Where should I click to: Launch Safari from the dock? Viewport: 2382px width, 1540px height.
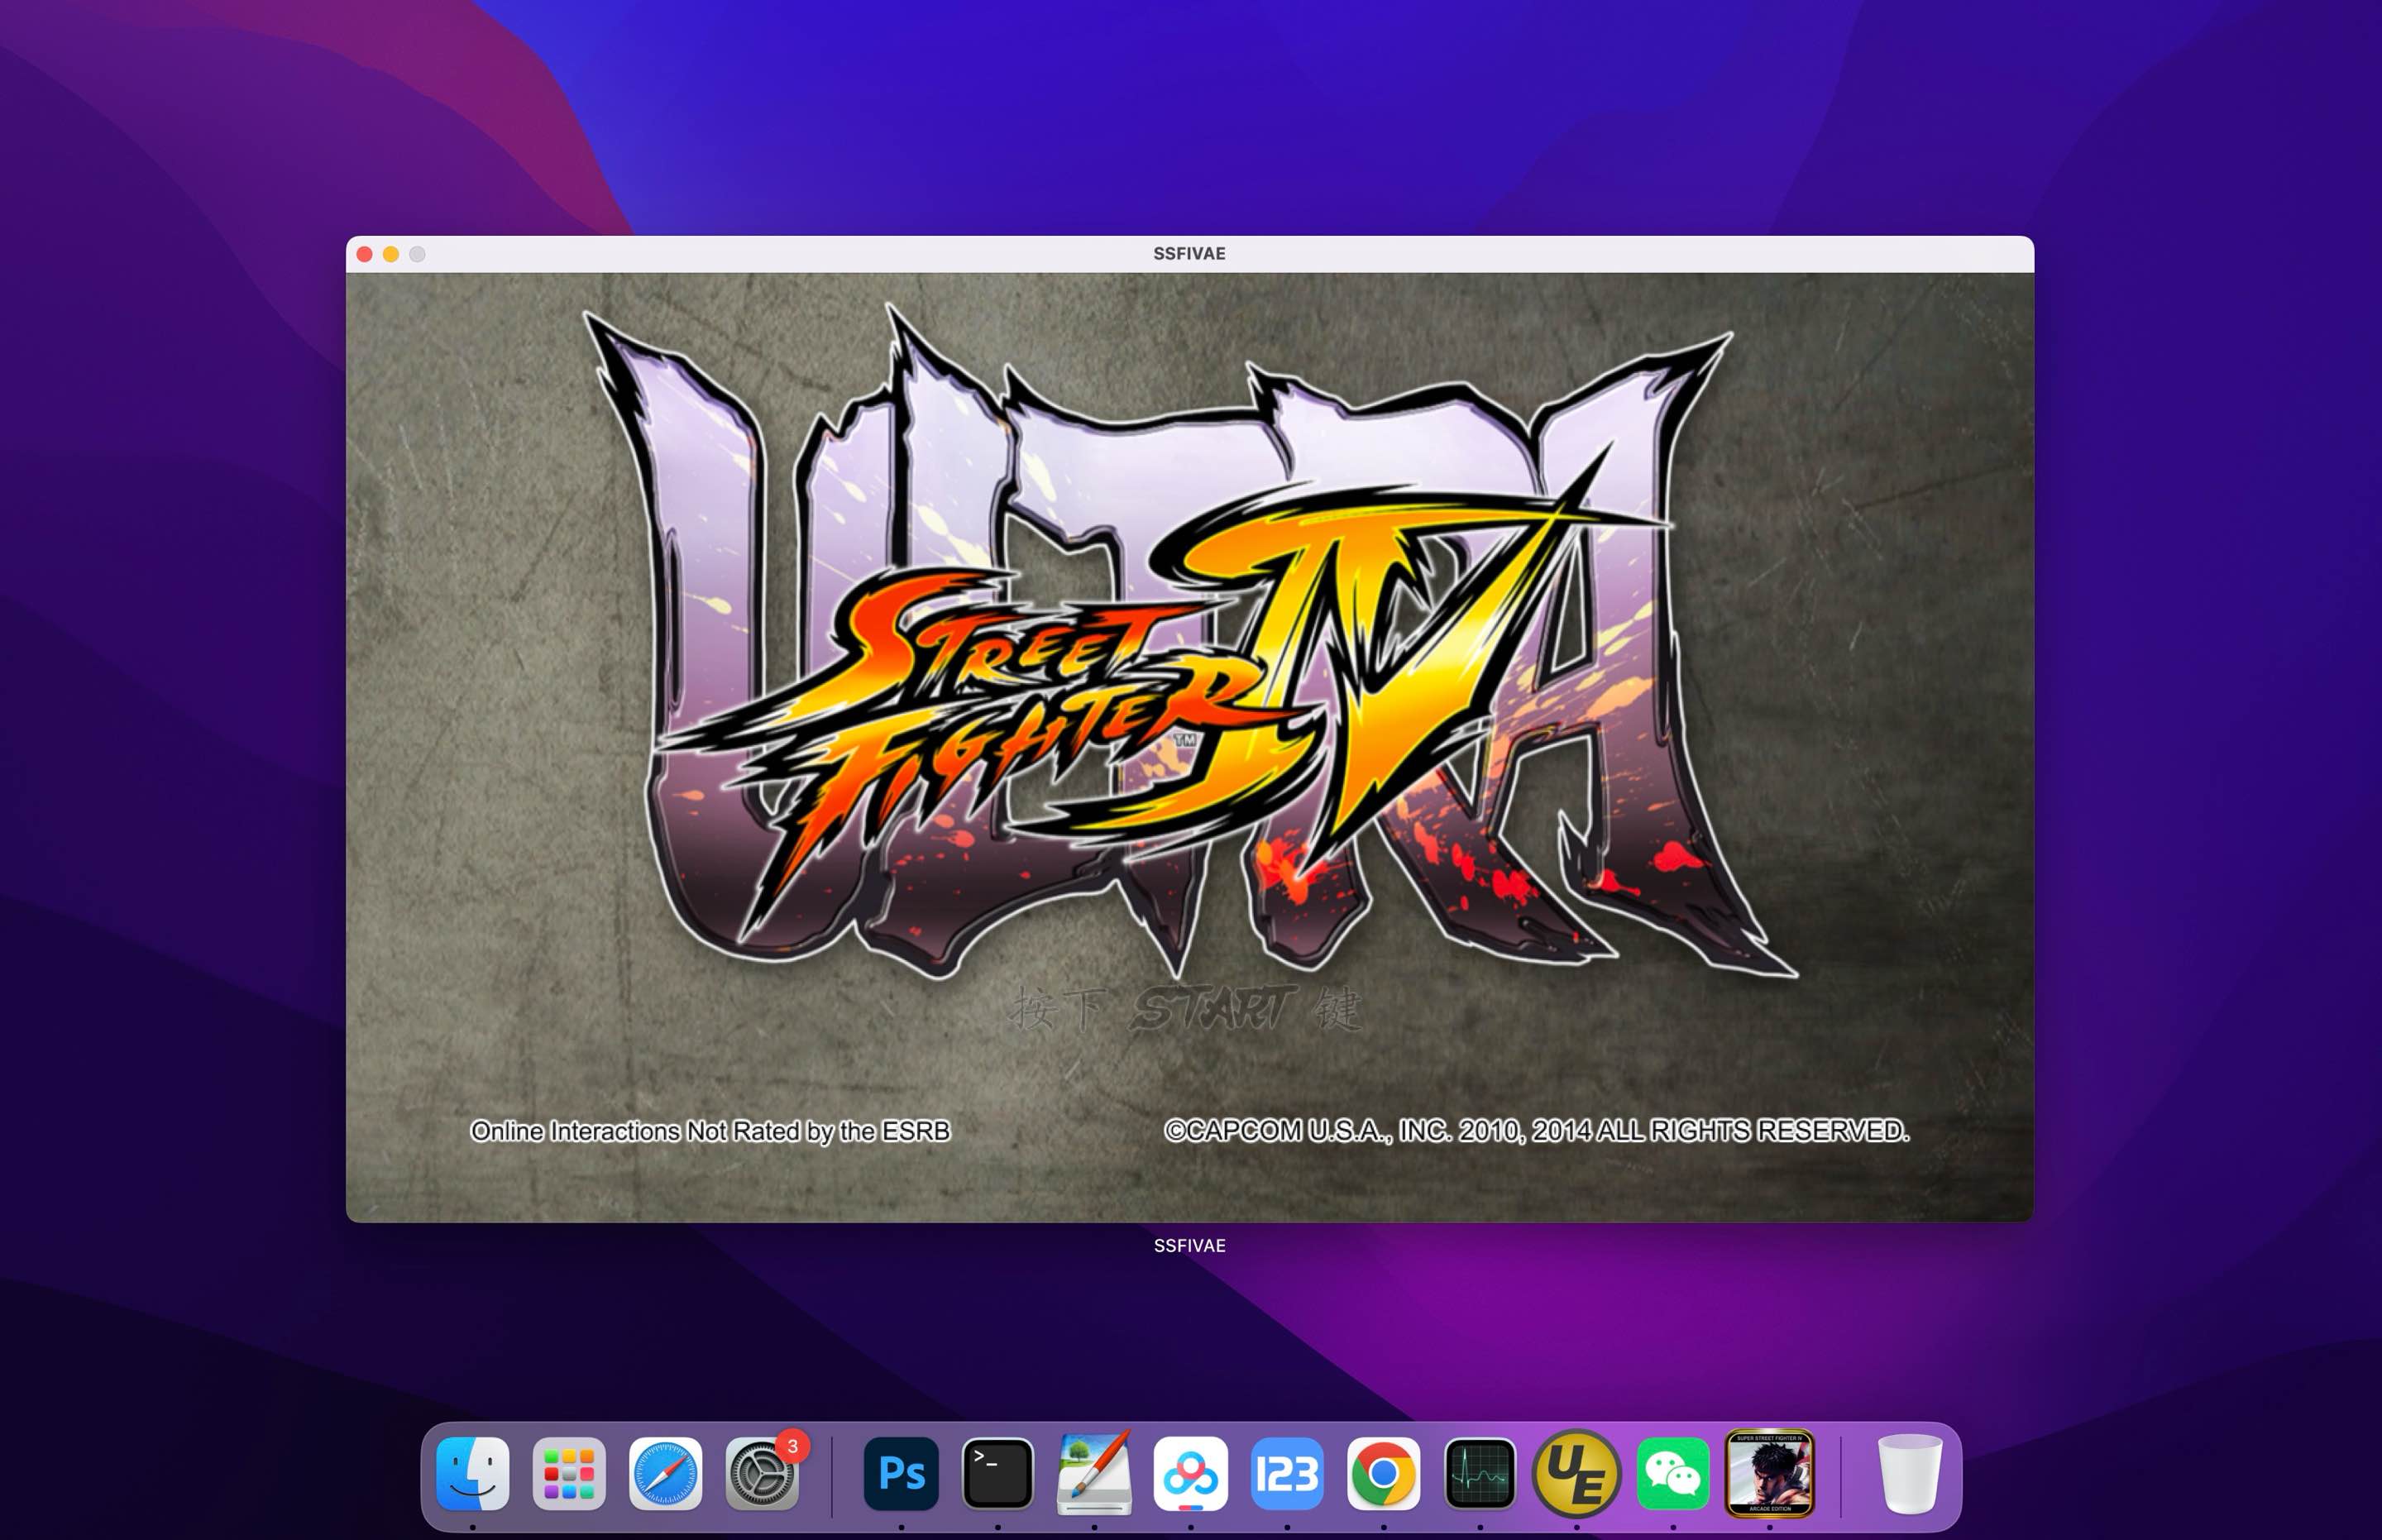(665, 1473)
